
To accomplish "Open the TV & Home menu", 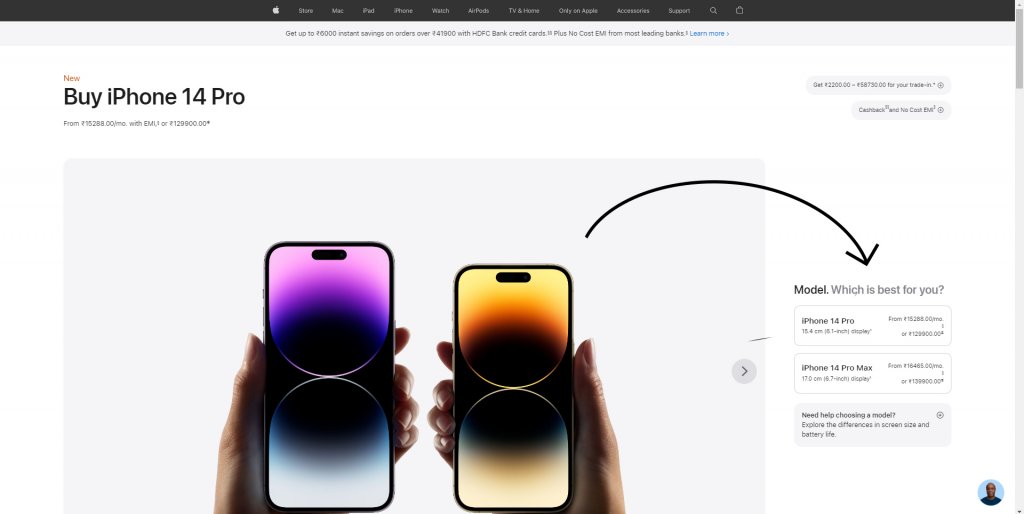I will pos(524,10).
